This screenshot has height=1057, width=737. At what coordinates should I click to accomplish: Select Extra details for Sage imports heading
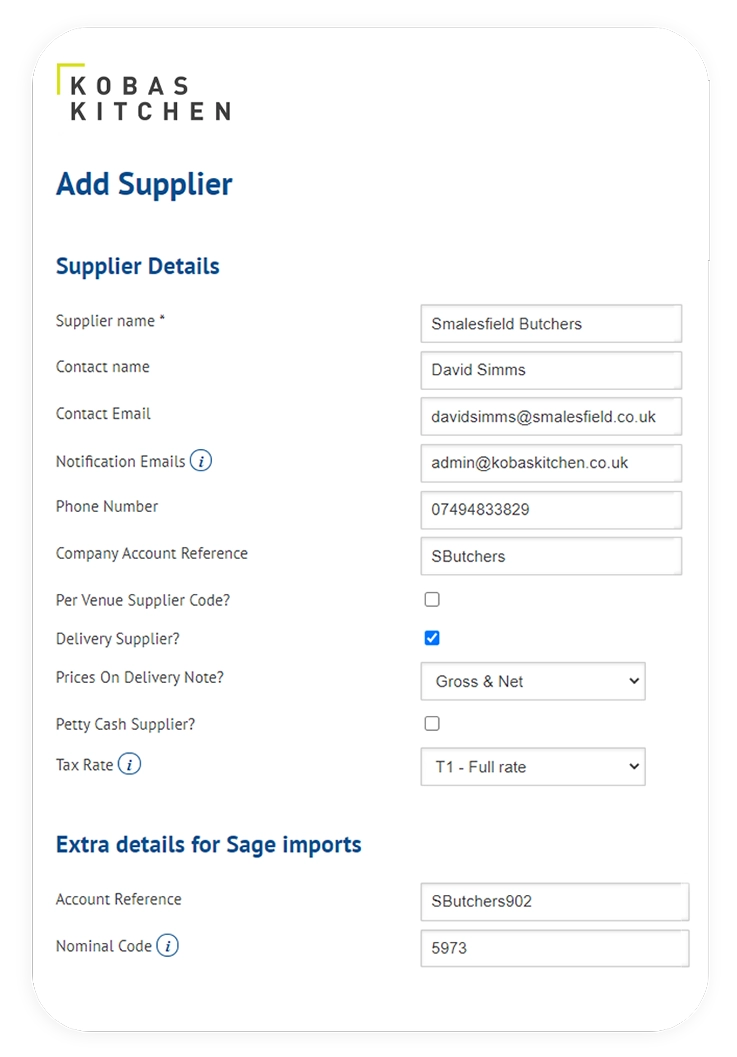[208, 845]
